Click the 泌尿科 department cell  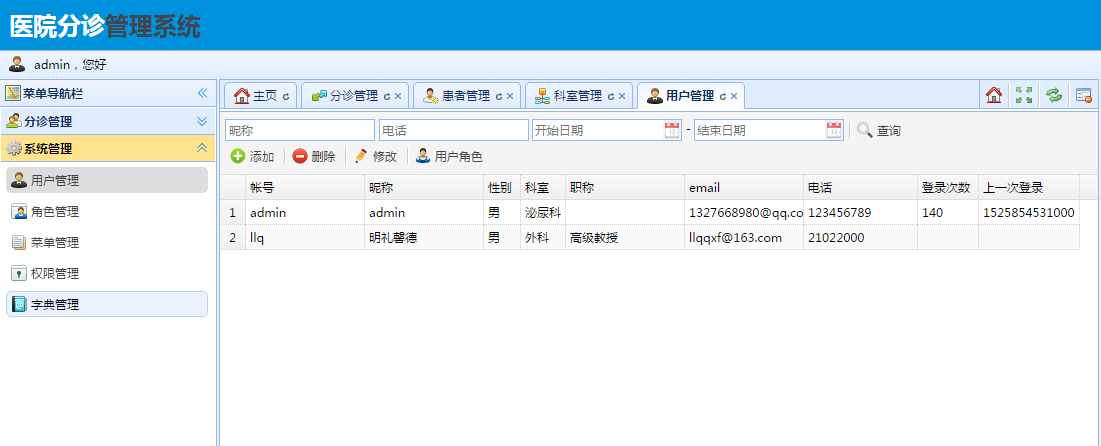pos(543,212)
